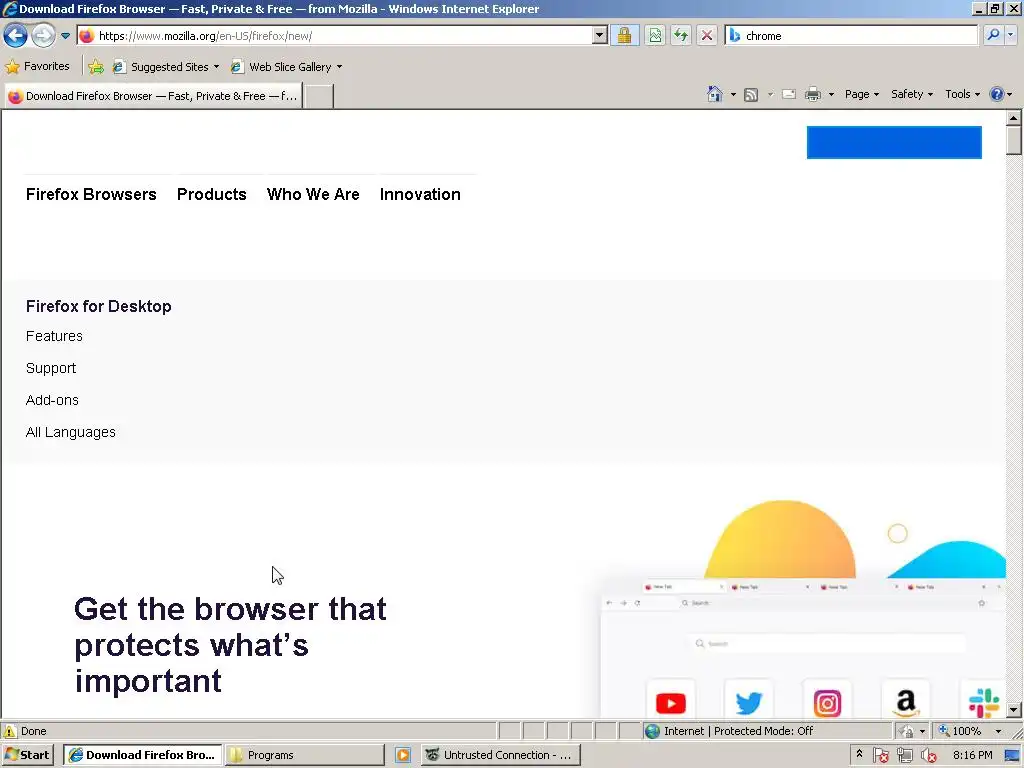Add page to Favorites Bar icon
Screen dimensions: 1024x768
tap(96, 67)
